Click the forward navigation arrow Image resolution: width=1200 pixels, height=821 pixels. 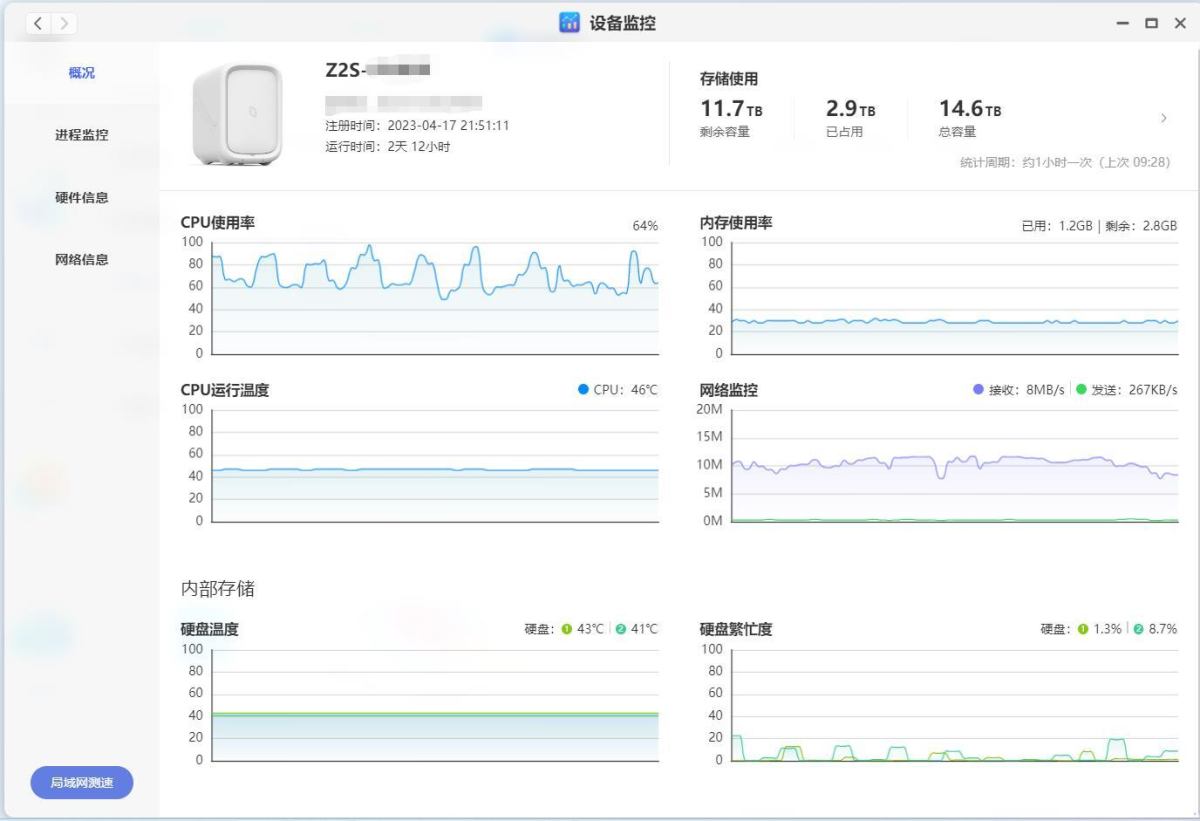[64, 23]
